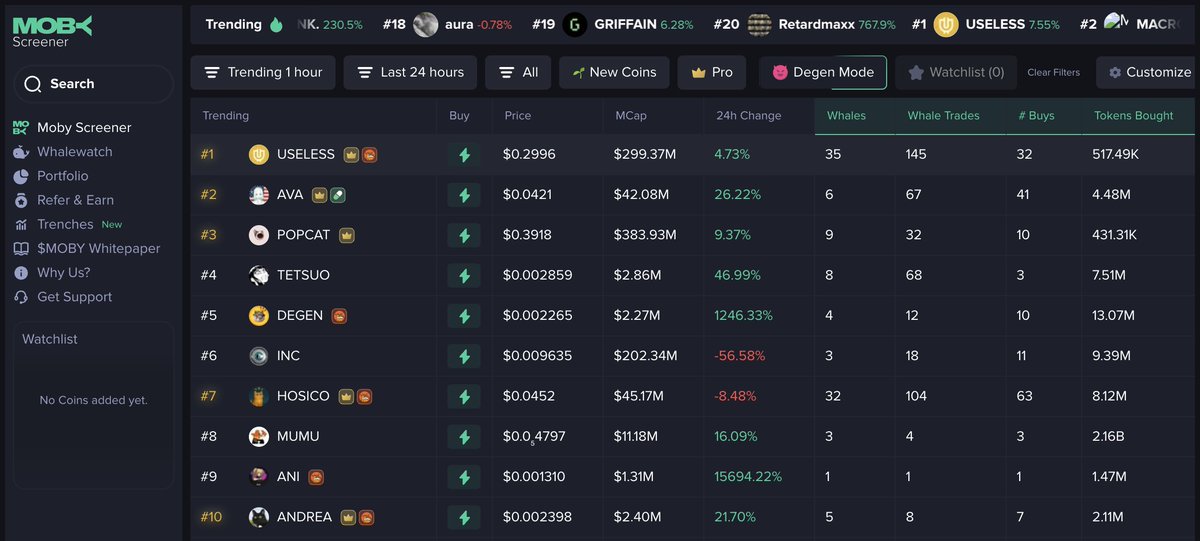Toggle Degen Mode
Viewport: 1200px width, 541px height.
point(823,72)
